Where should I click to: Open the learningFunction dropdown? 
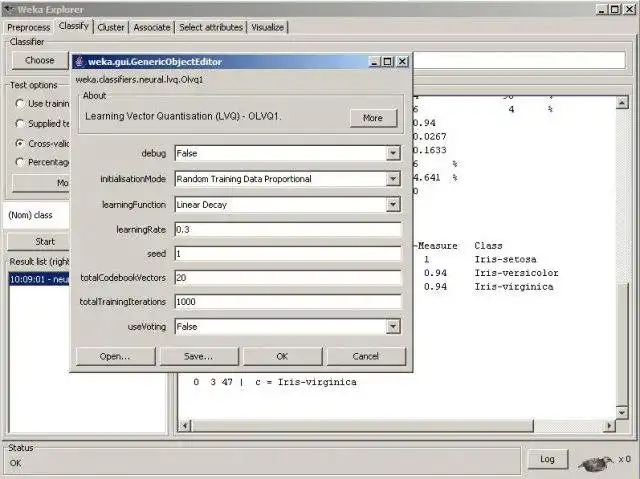[x=393, y=204]
